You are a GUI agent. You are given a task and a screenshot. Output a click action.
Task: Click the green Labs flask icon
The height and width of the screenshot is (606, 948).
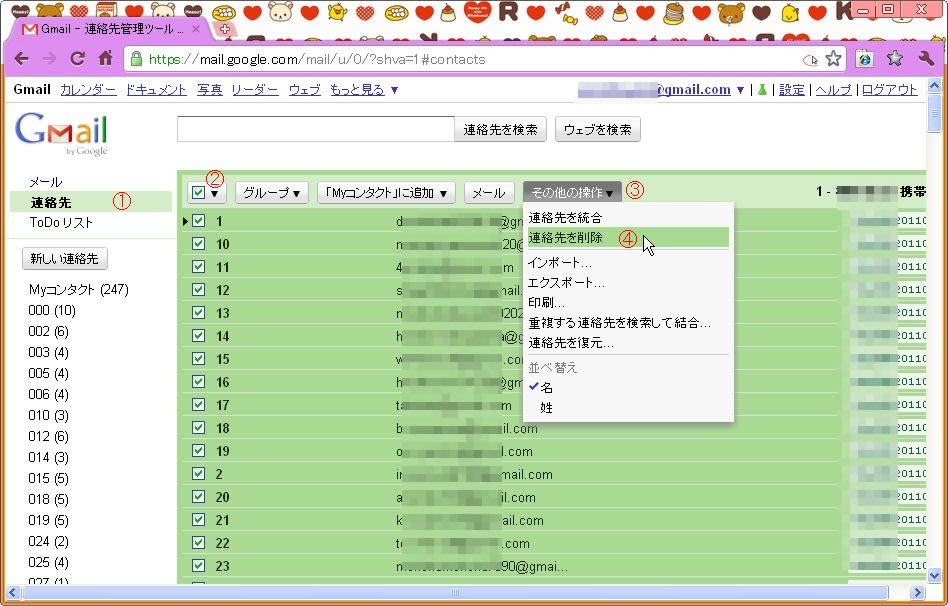click(x=763, y=90)
